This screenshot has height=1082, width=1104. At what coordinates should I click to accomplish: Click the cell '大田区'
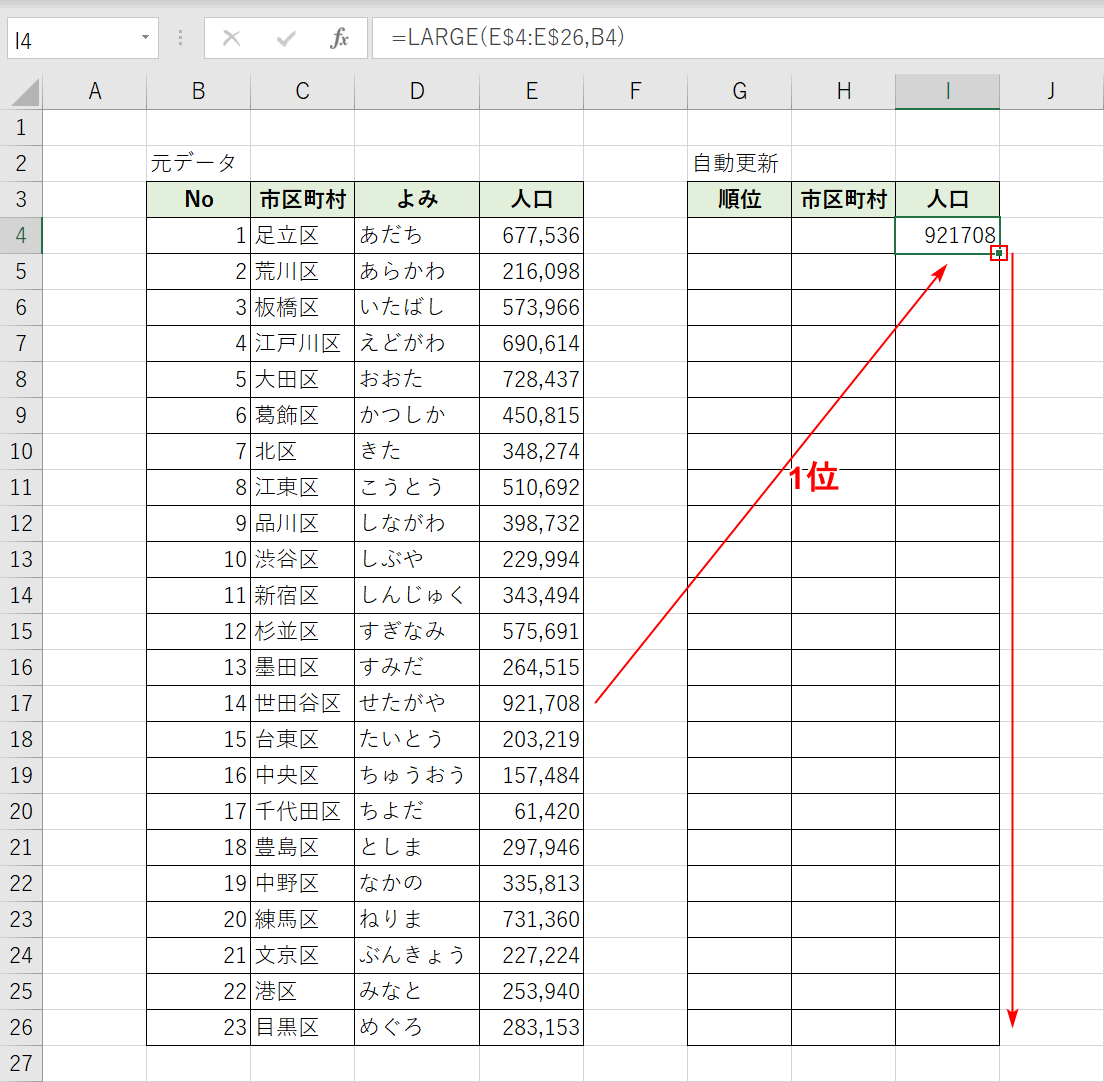click(x=302, y=379)
